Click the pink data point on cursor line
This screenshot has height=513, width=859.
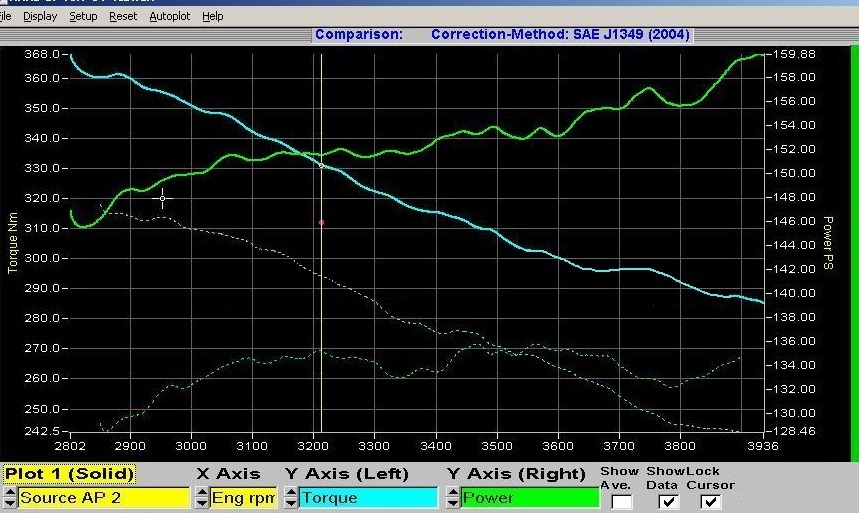(322, 223)
